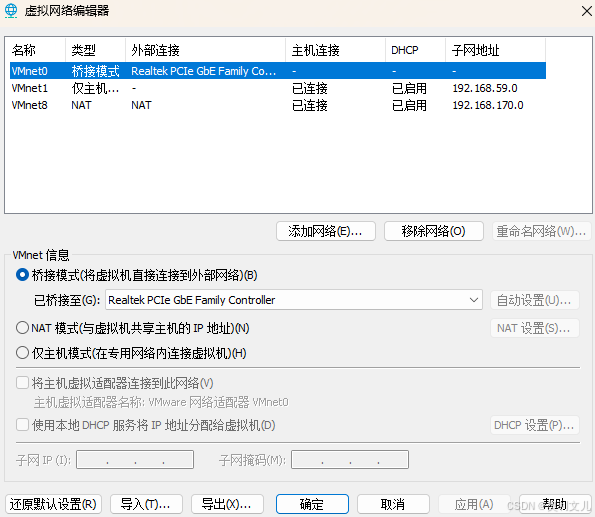Image resolution: width=595 pixels, height=517 pixels.
Task: Close the 虚拟网络编辑器 window
Action: (587, 11)
